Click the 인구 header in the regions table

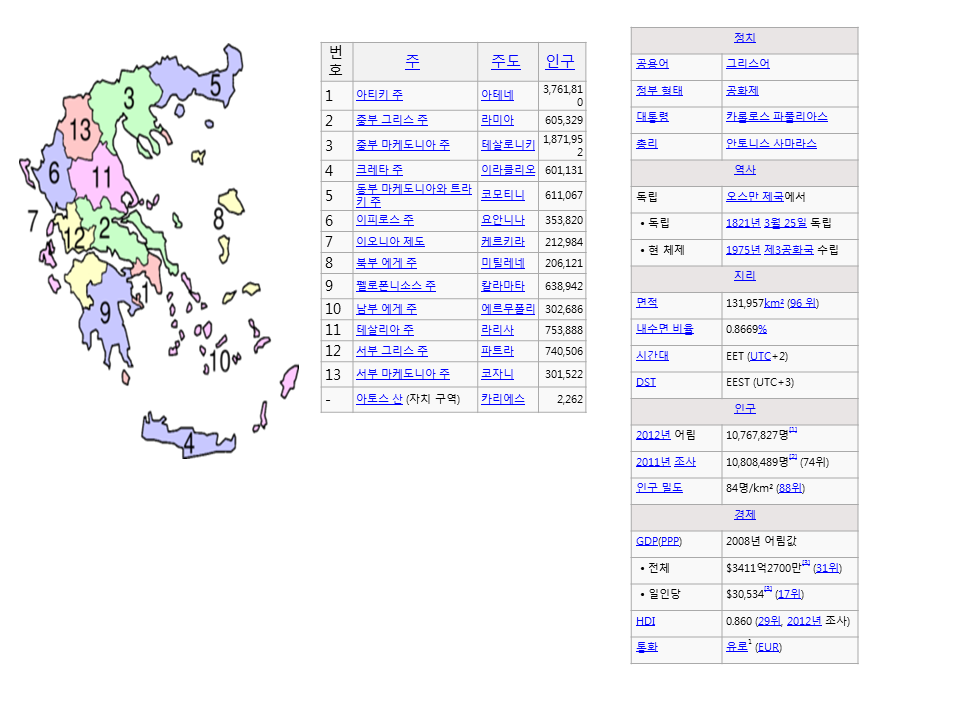[560, 61]
